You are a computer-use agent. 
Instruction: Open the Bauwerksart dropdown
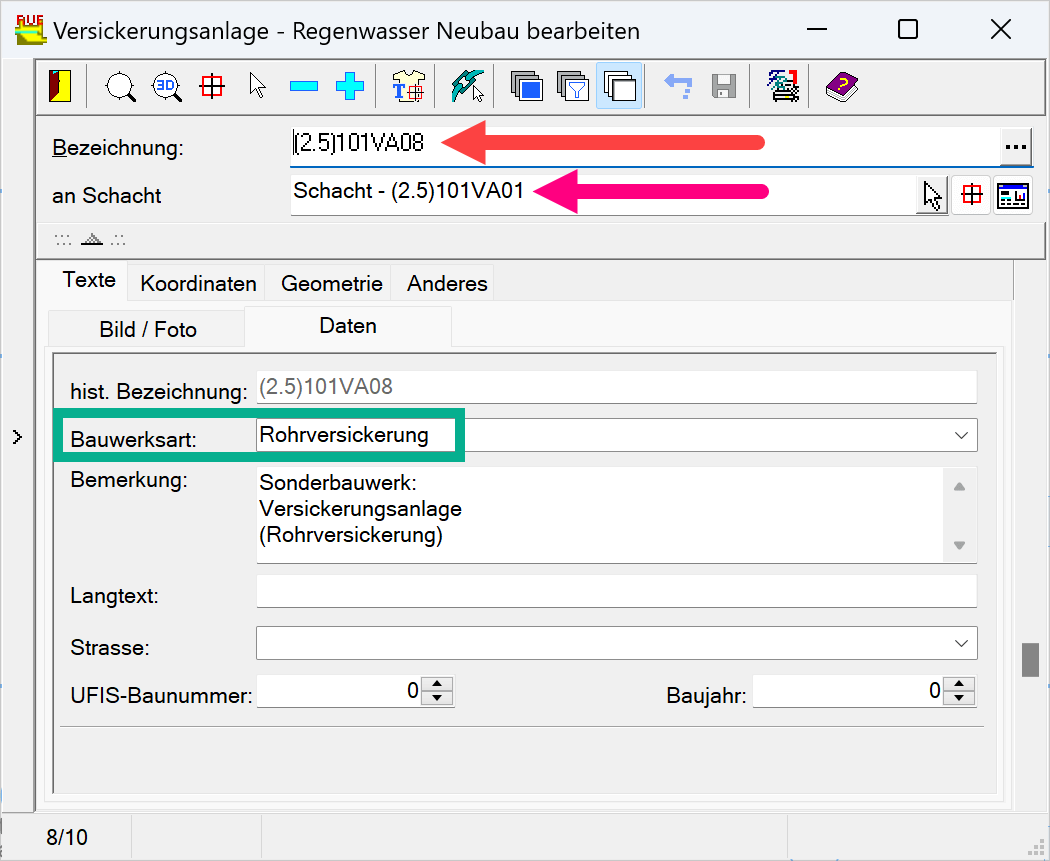pos(961,435)
